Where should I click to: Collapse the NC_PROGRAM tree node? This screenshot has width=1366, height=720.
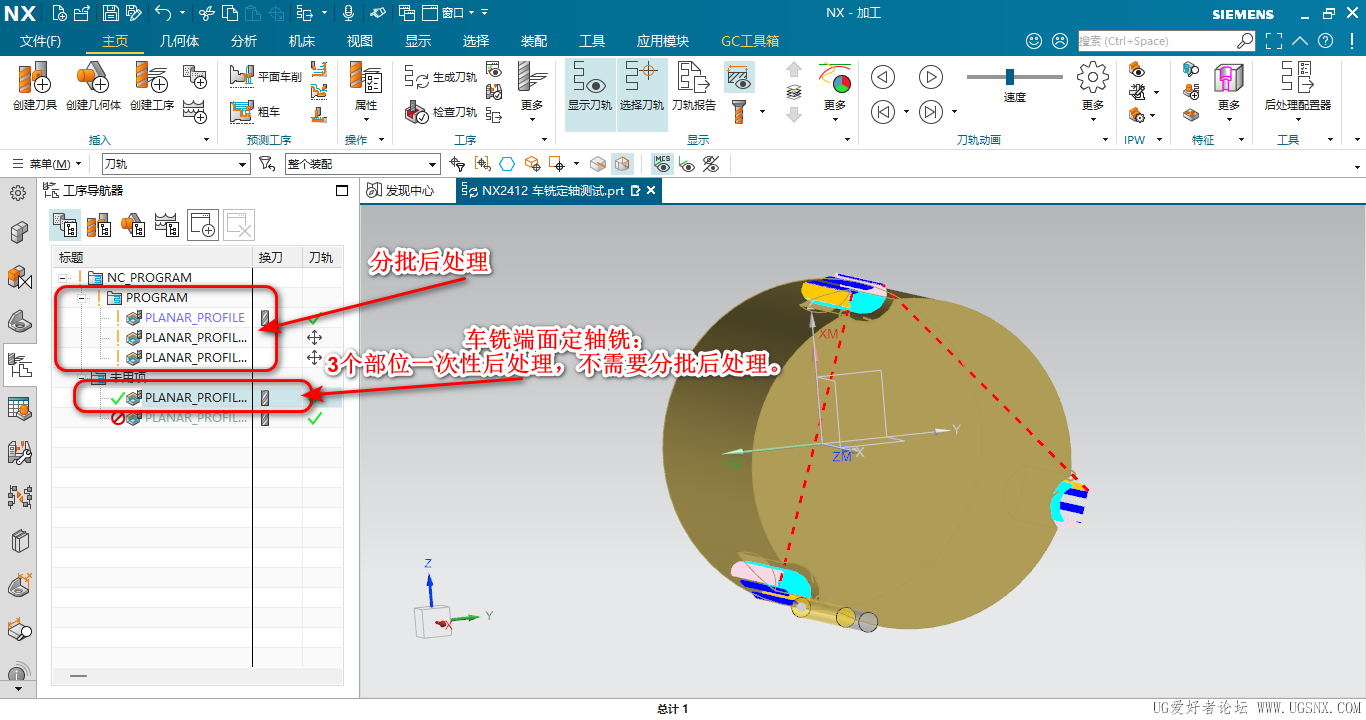pyautogui.click(x=64, y=278)
